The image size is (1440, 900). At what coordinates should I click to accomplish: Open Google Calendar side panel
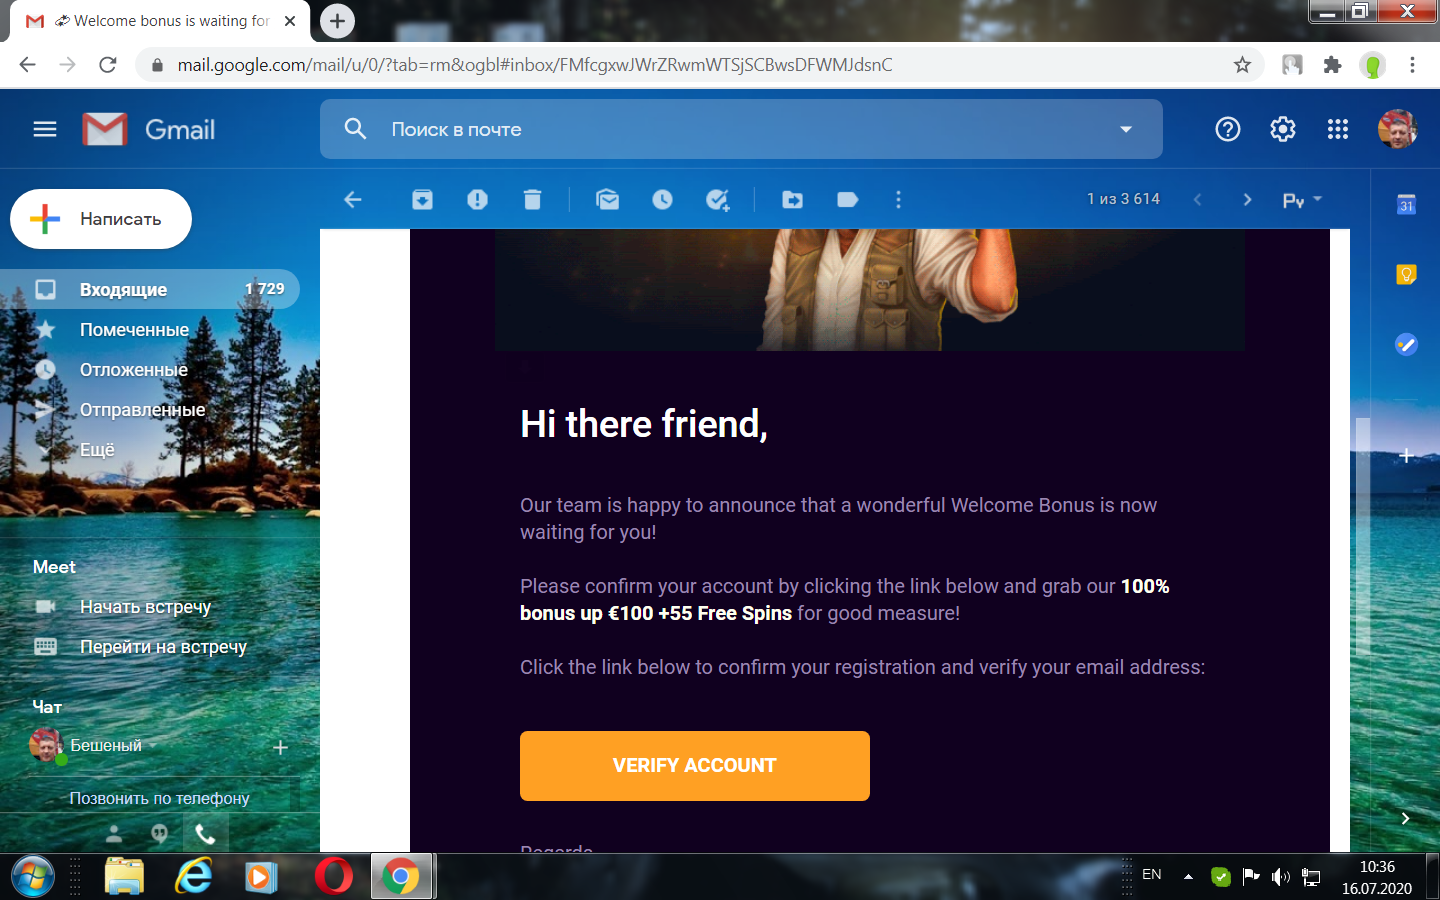[x=1406, y=205]
